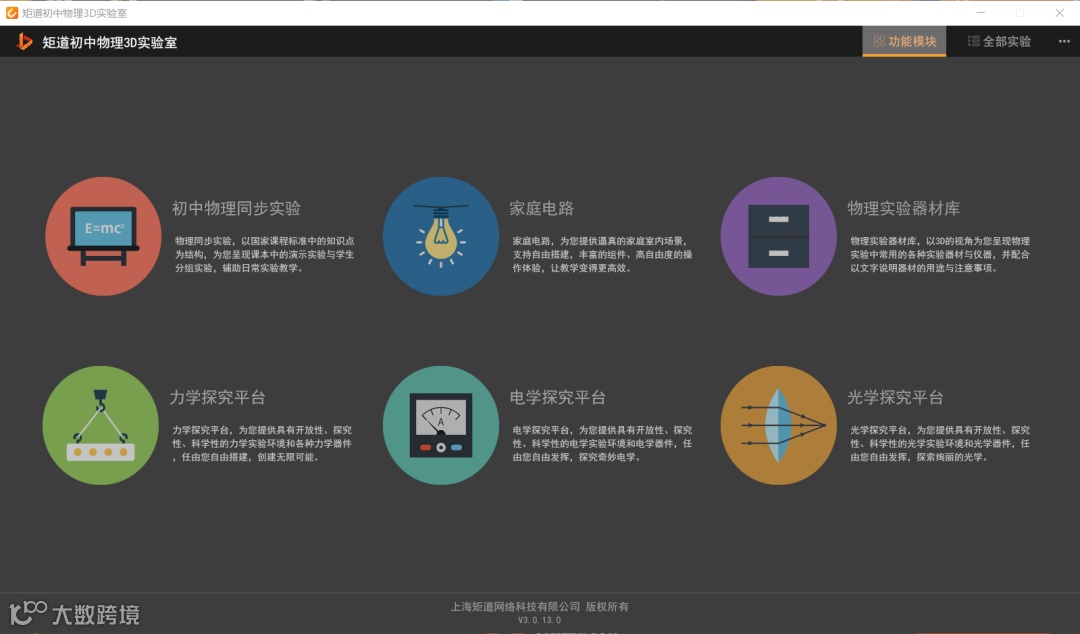
Task: Click the 光学探究平台 description paragraph
Action: (x=939, y=443)
